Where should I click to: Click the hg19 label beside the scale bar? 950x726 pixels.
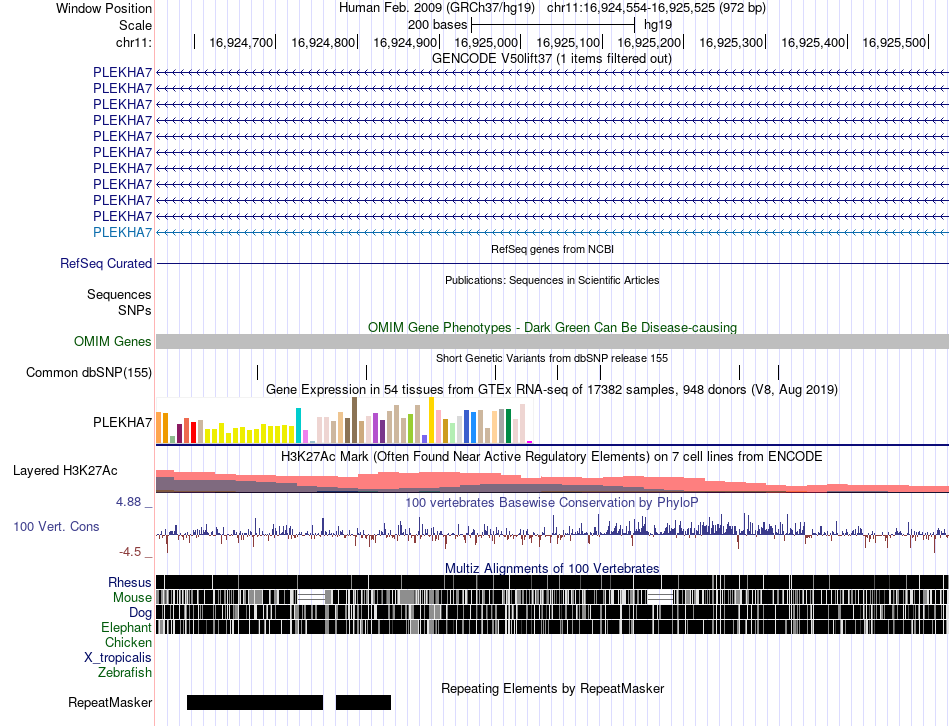658,25
